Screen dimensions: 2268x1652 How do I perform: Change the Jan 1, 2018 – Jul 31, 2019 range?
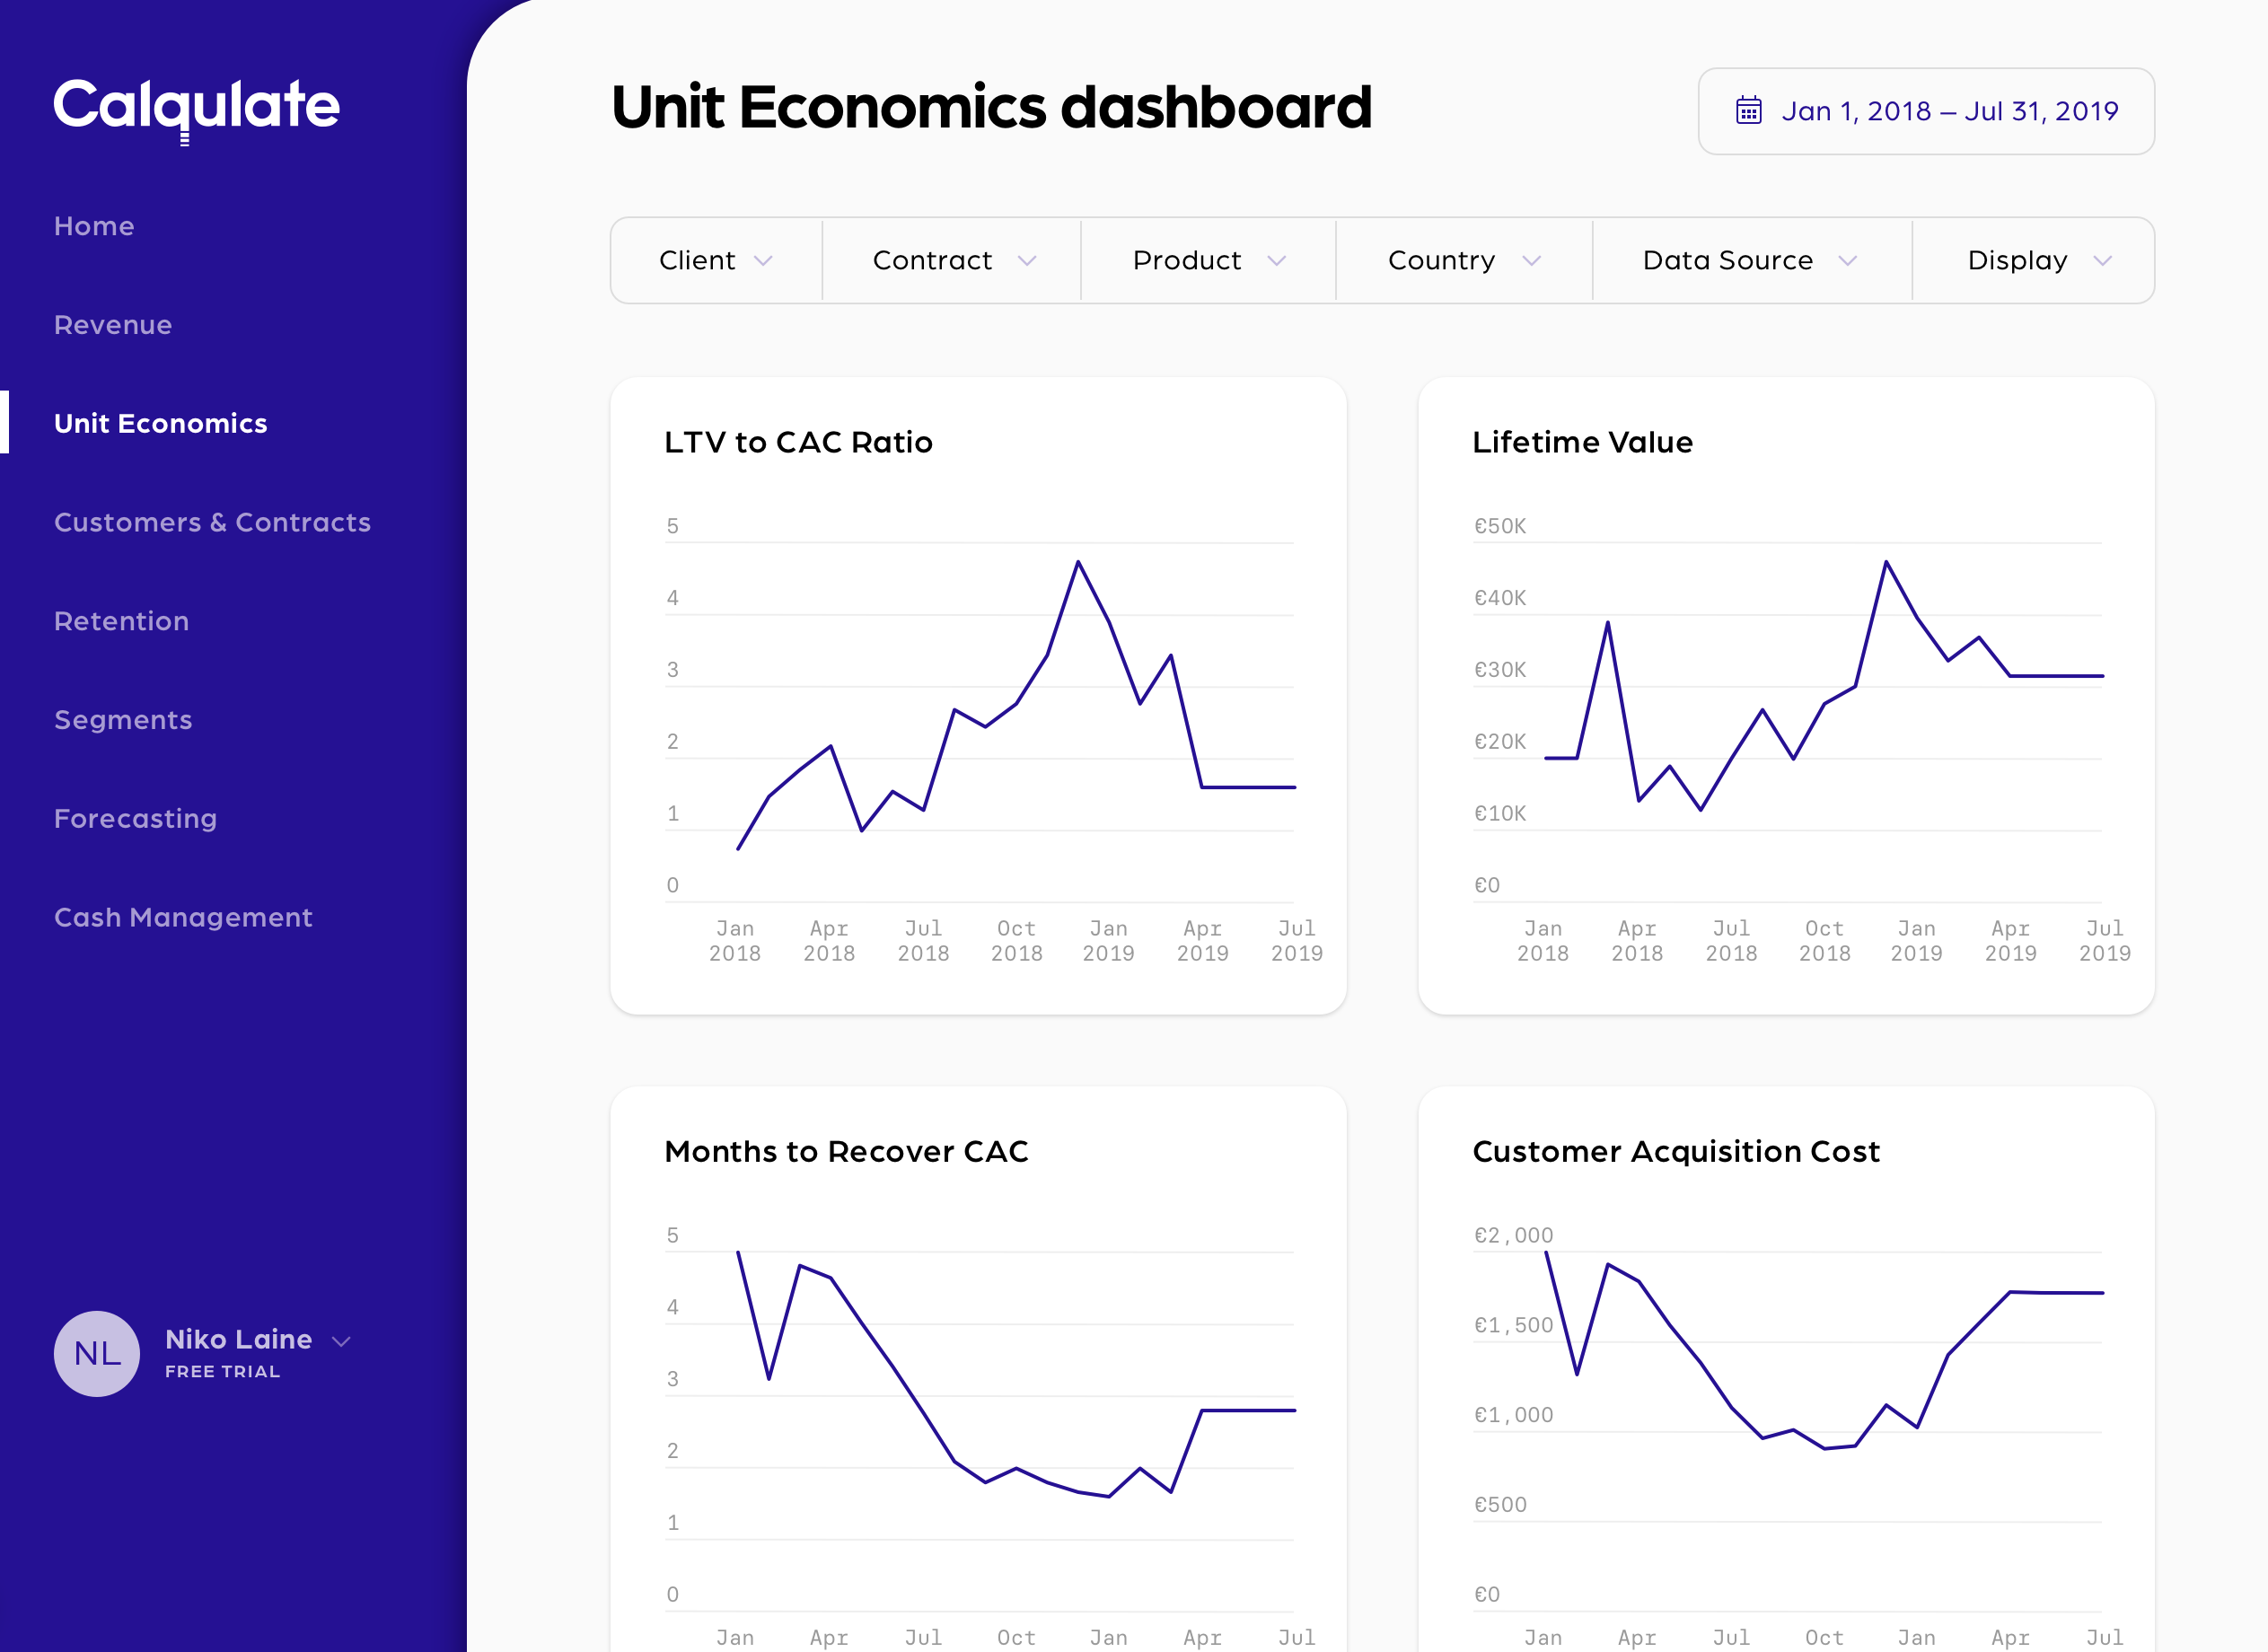point(1949,111)
